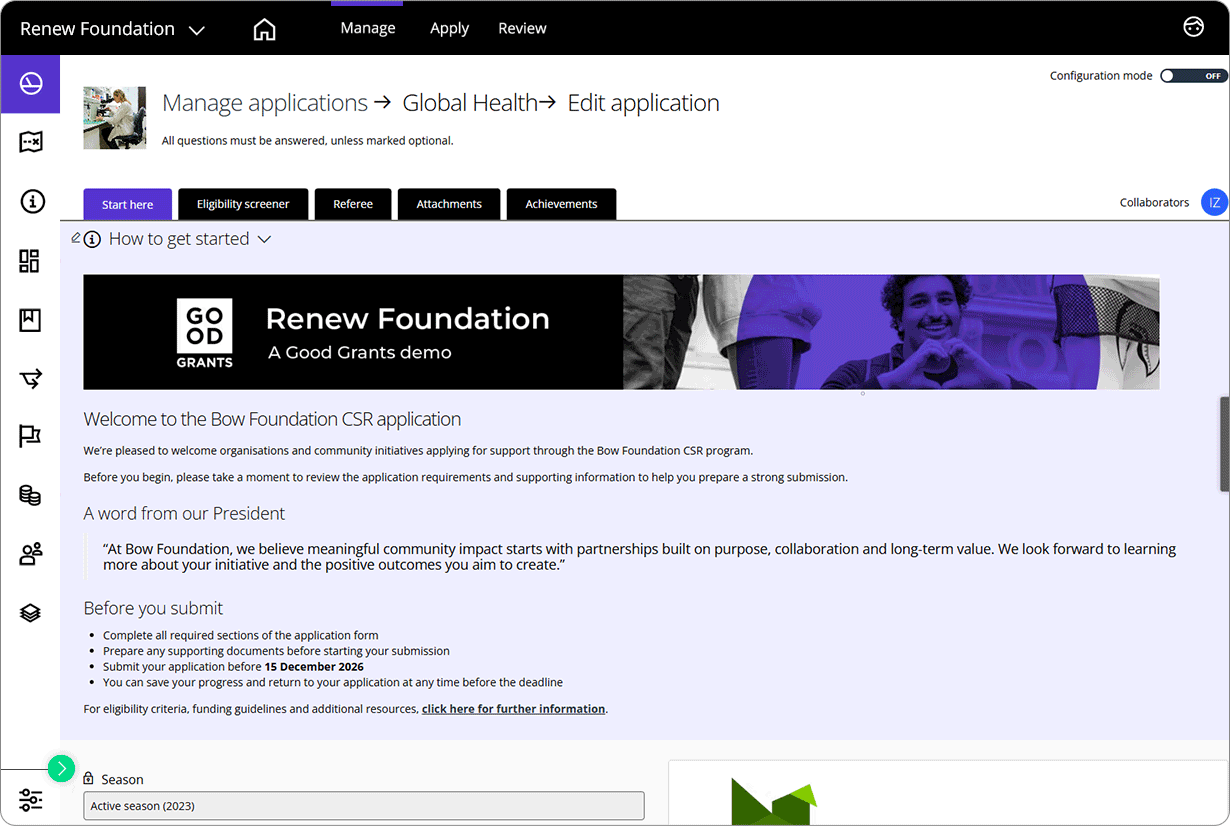Open the info circle sidebar icon
This screenshot has width=1230, height=828.
click(31, 202)
